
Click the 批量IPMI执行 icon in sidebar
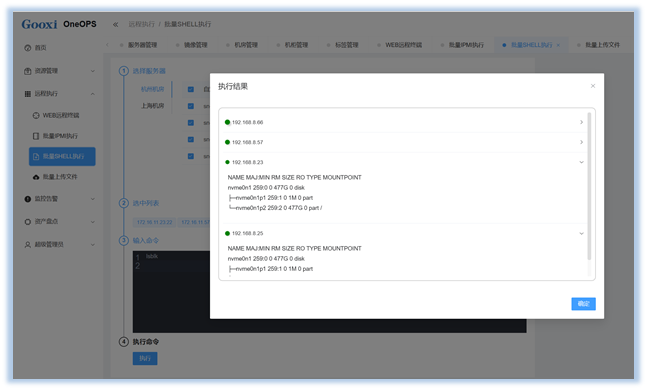(x=36, y=136)
